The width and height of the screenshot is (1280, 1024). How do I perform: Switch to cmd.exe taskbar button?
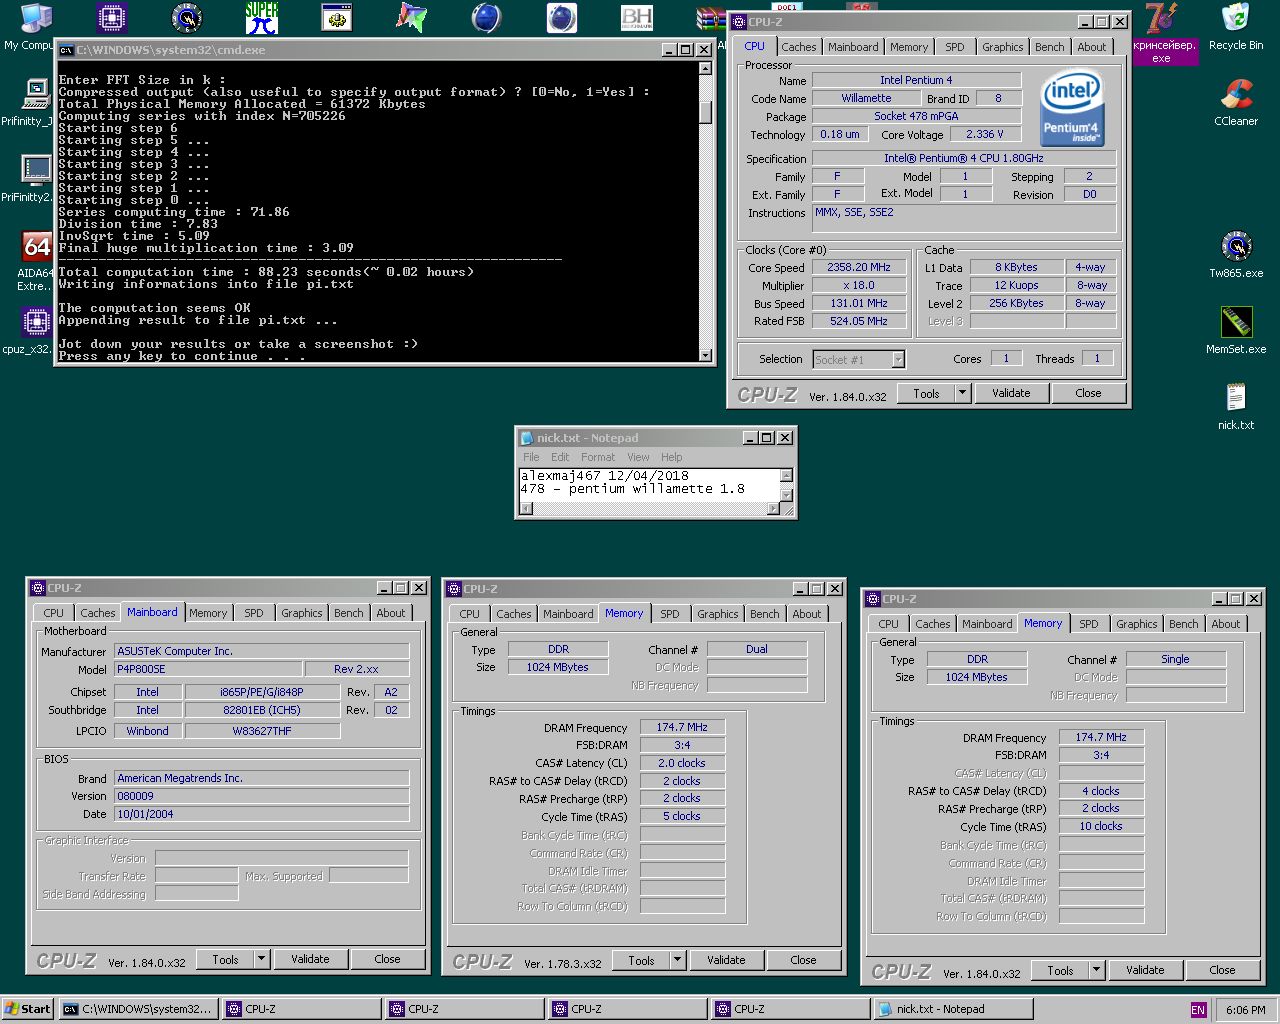click(138, 1009)
